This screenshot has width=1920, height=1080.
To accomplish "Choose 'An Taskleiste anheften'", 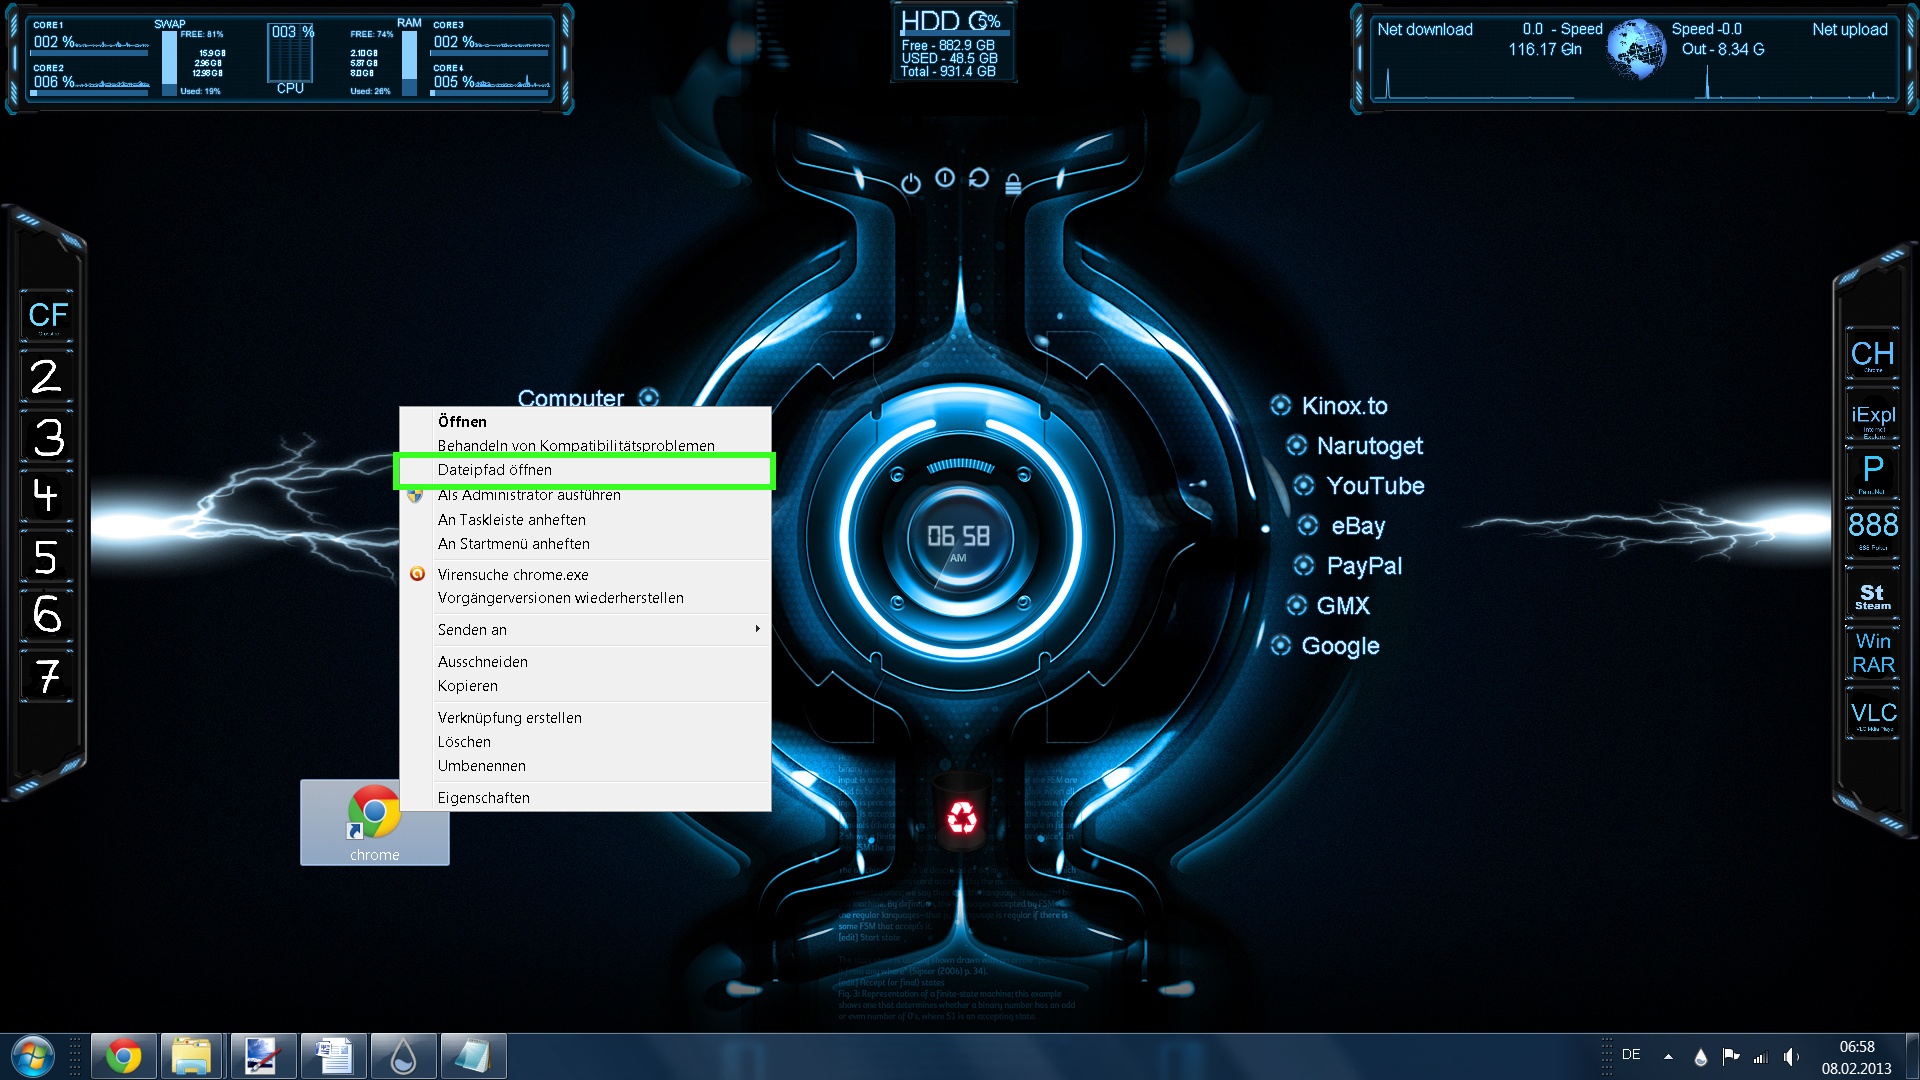I will pos(585,519).
